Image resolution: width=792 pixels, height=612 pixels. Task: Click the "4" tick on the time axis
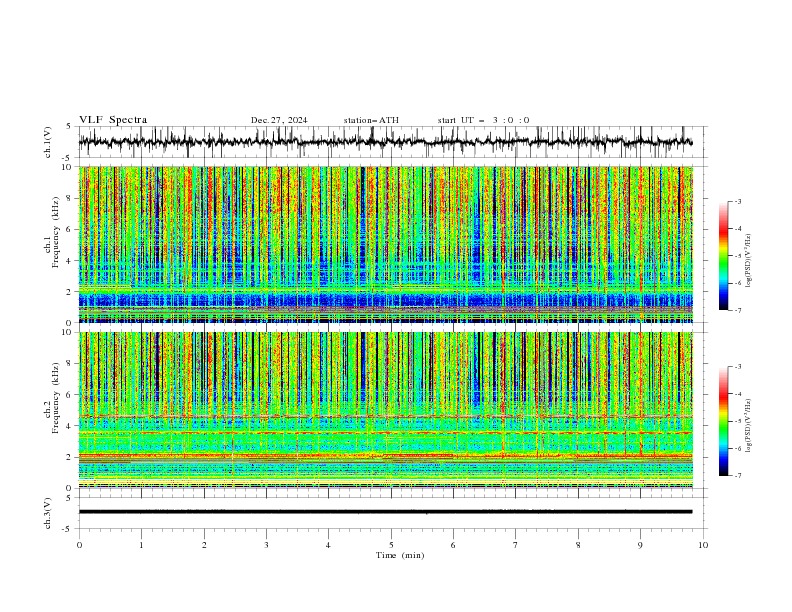point(328,545)
